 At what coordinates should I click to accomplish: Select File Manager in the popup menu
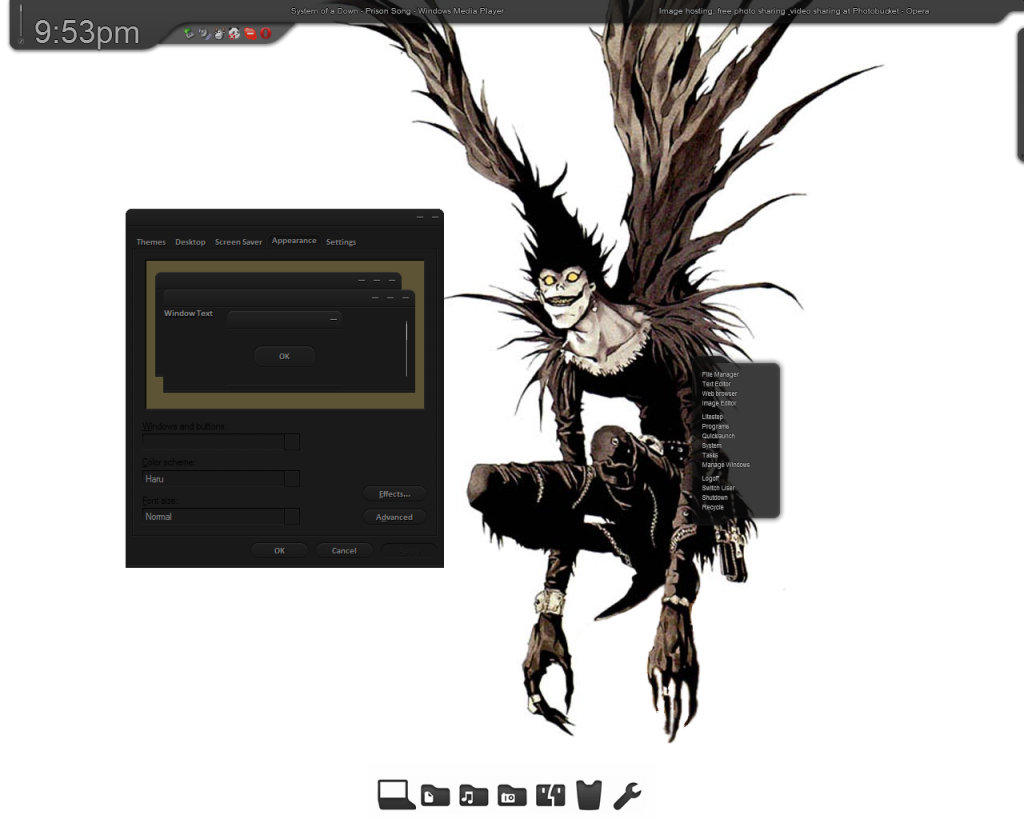coord(719,373)
